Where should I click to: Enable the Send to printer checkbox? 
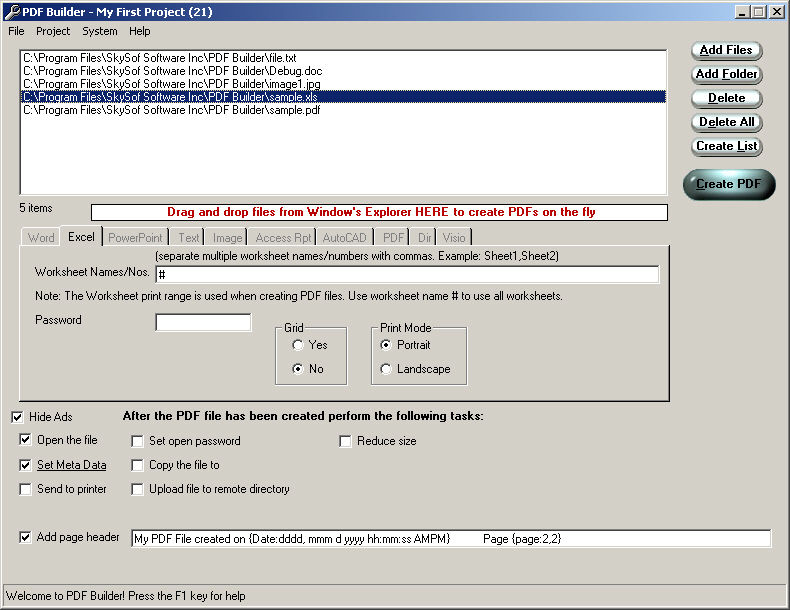point(25,489)
